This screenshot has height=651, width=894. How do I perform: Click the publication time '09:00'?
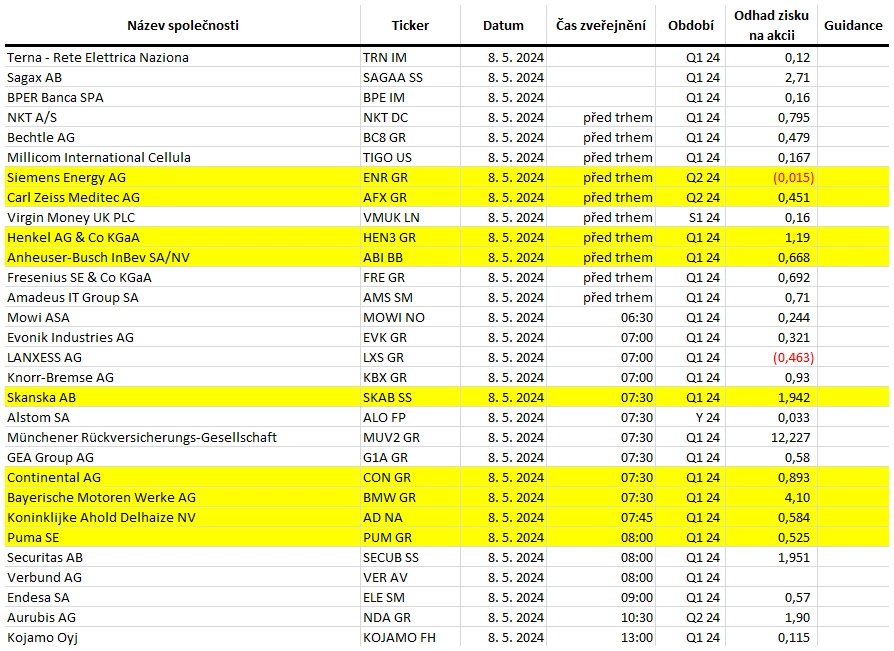tap(637, 597)
